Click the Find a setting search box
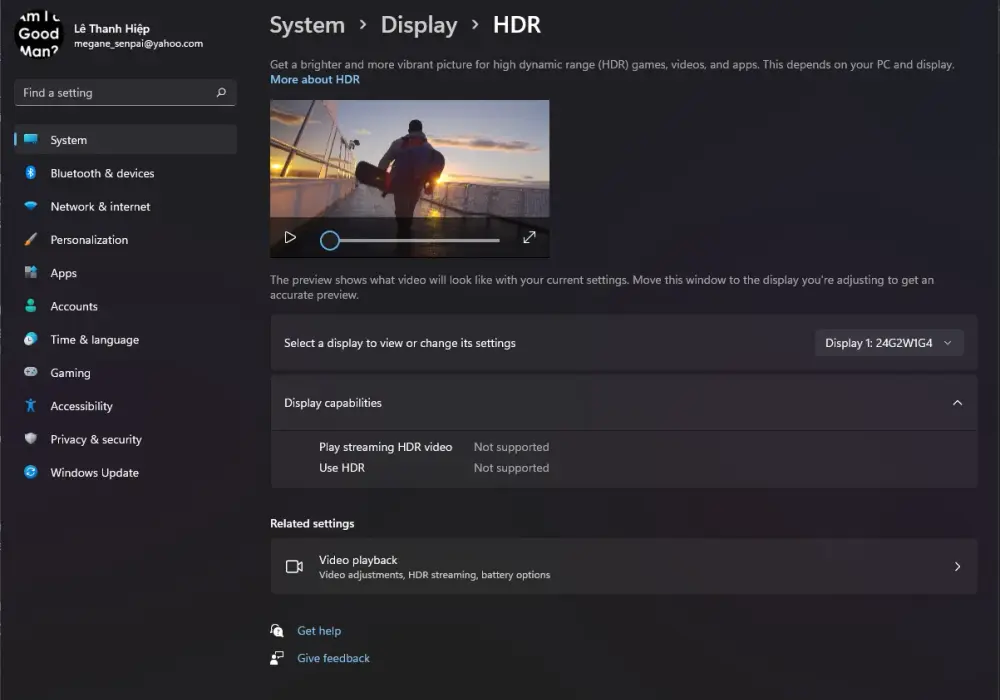 pyautogui.click(x=125, y=92)
